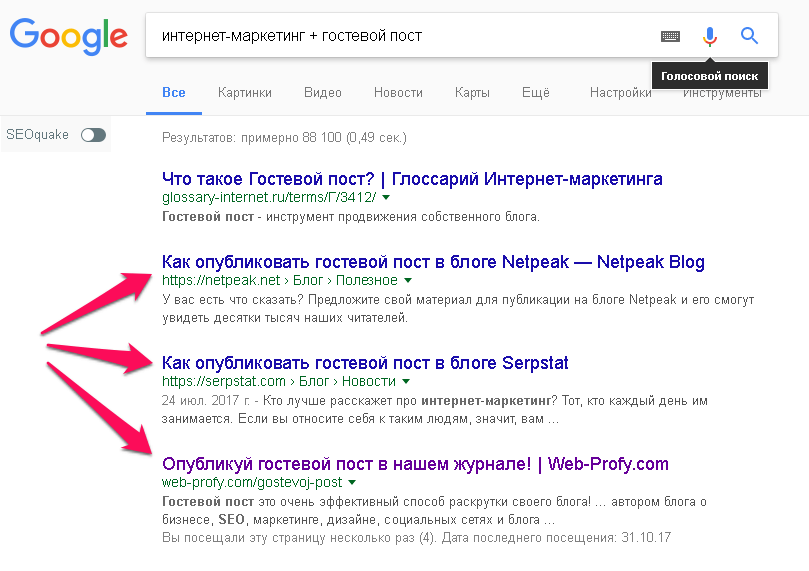Click the green URL web-profy.com/gostevoj-post
This screenshot has height=571, width=809.
click(x=252, y=483)
